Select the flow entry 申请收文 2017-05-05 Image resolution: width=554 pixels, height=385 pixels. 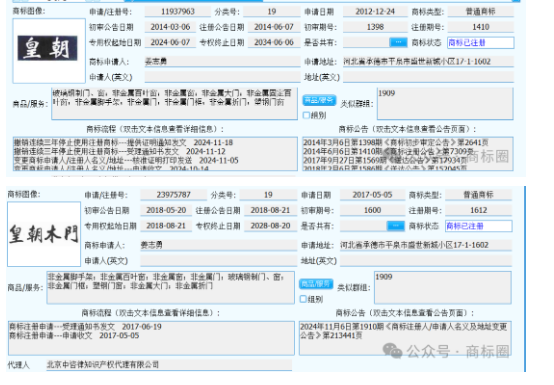pyautogui.click(x=74, y=336)
